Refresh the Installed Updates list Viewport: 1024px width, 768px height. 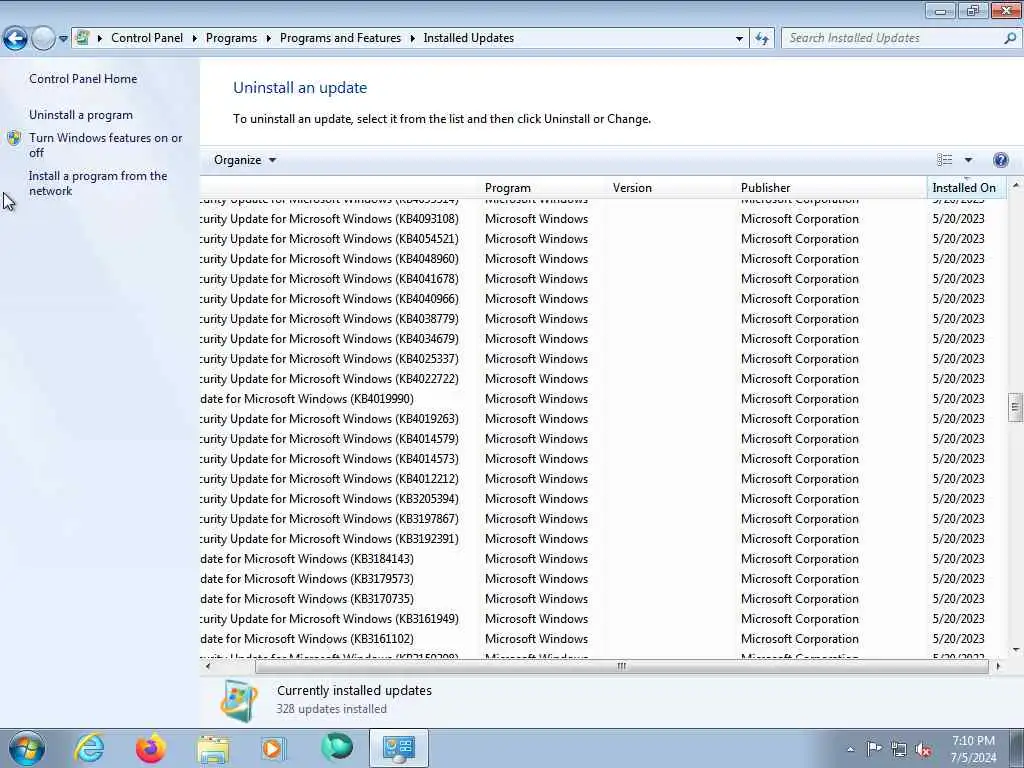pos(761,39)
